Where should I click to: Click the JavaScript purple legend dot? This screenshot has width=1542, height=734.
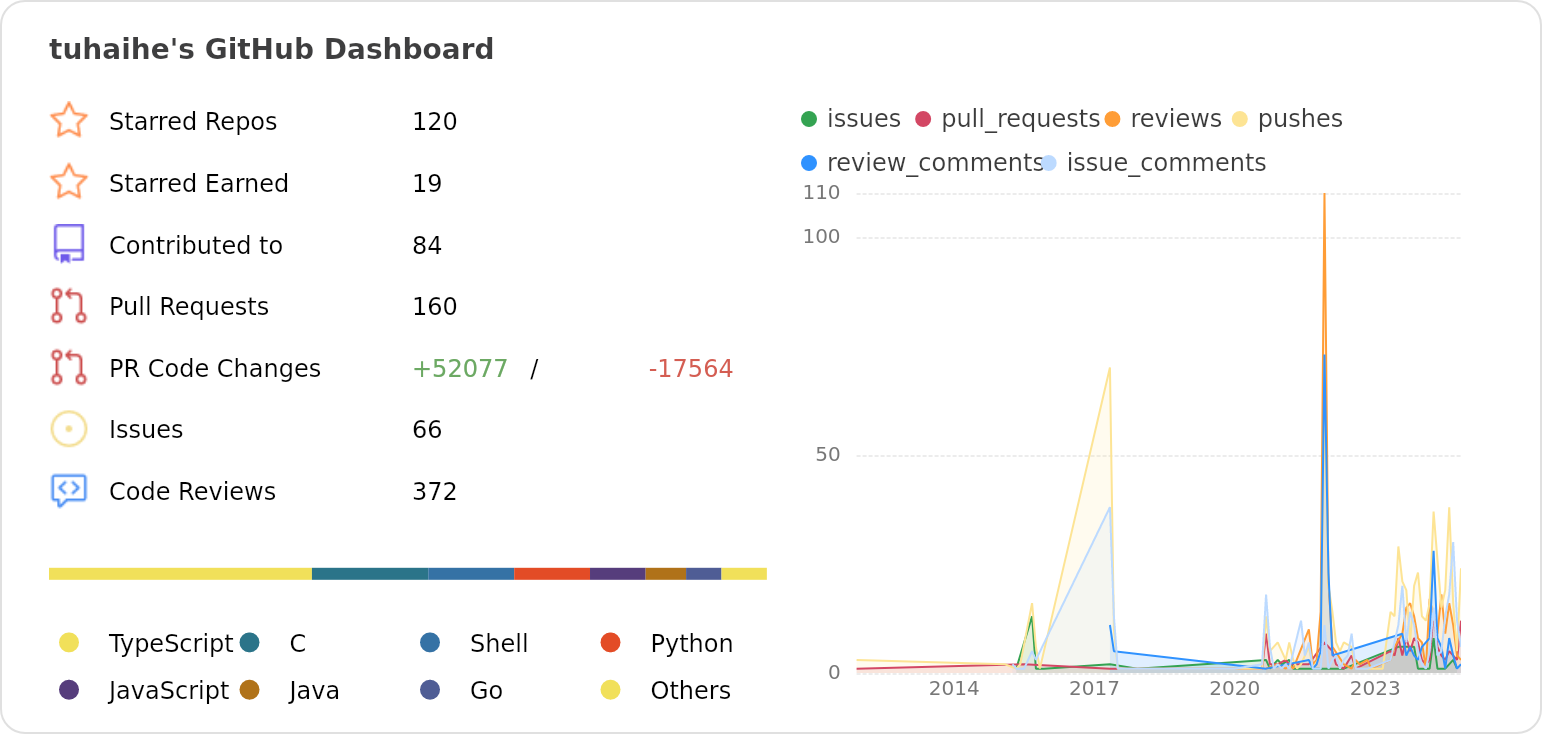coord(69,690)
